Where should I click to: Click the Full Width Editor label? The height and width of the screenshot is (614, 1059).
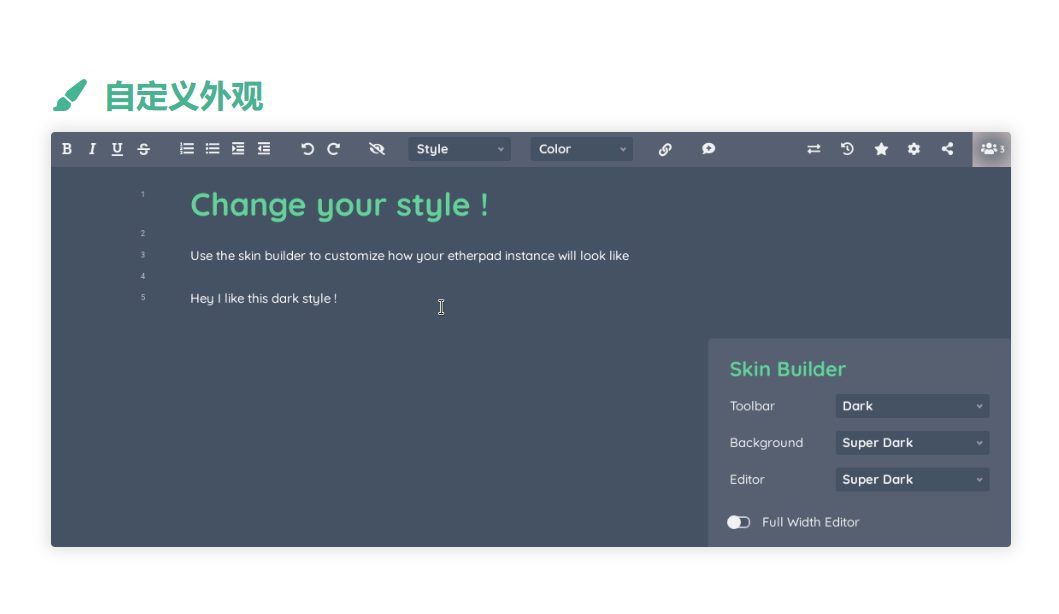pyautogui.click(x=810, y=522)
